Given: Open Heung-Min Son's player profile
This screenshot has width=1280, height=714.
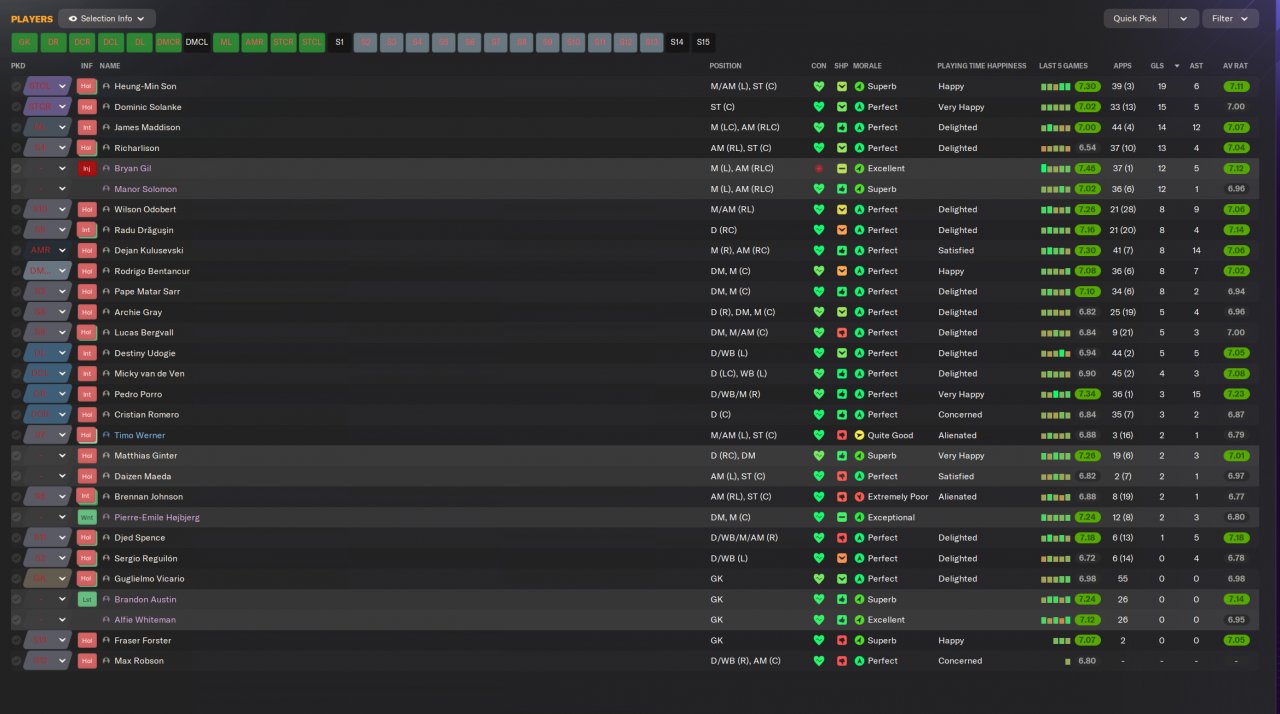Looking at the screenshot, I should (145, 86).
